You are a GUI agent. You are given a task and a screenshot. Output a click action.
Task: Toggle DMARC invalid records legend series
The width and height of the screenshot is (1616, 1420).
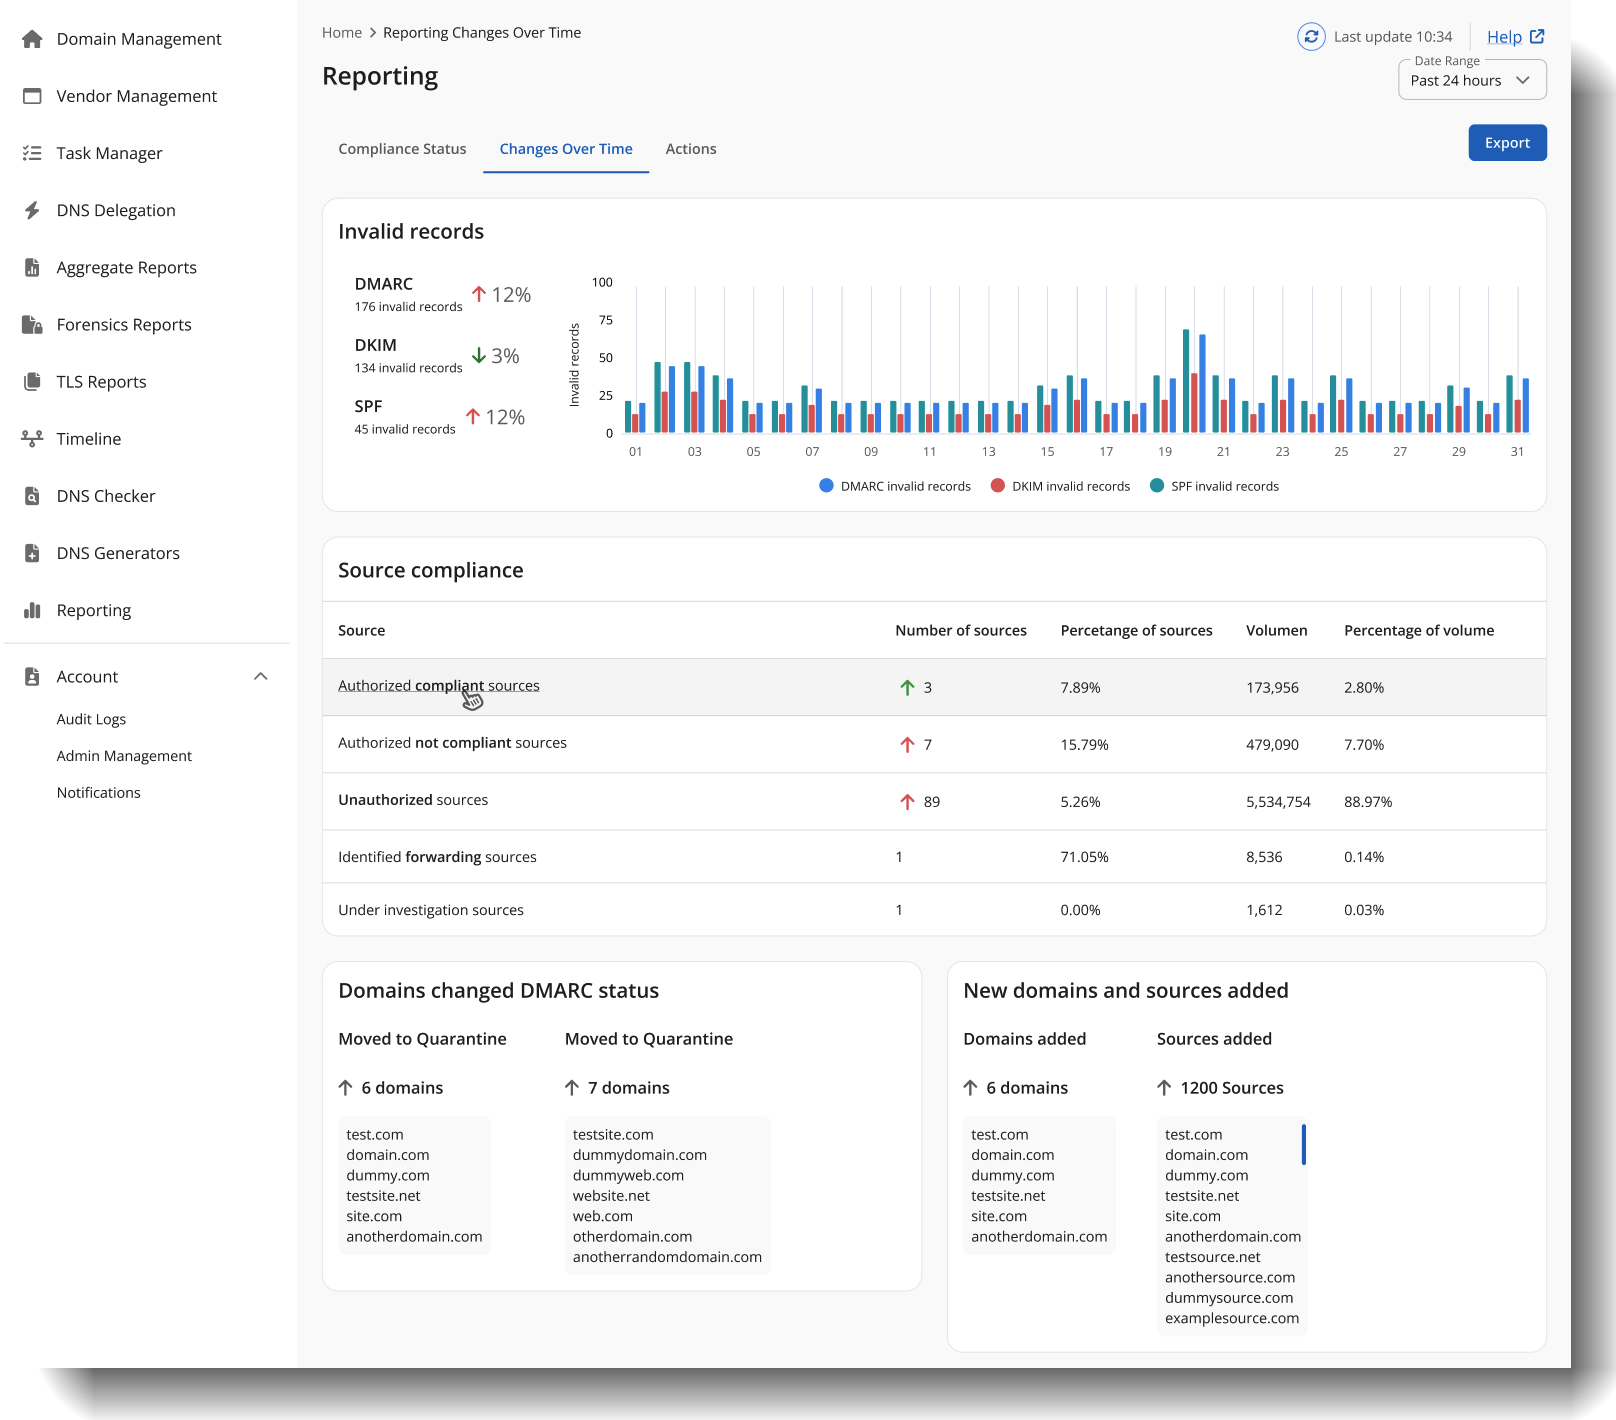[895, 486]
